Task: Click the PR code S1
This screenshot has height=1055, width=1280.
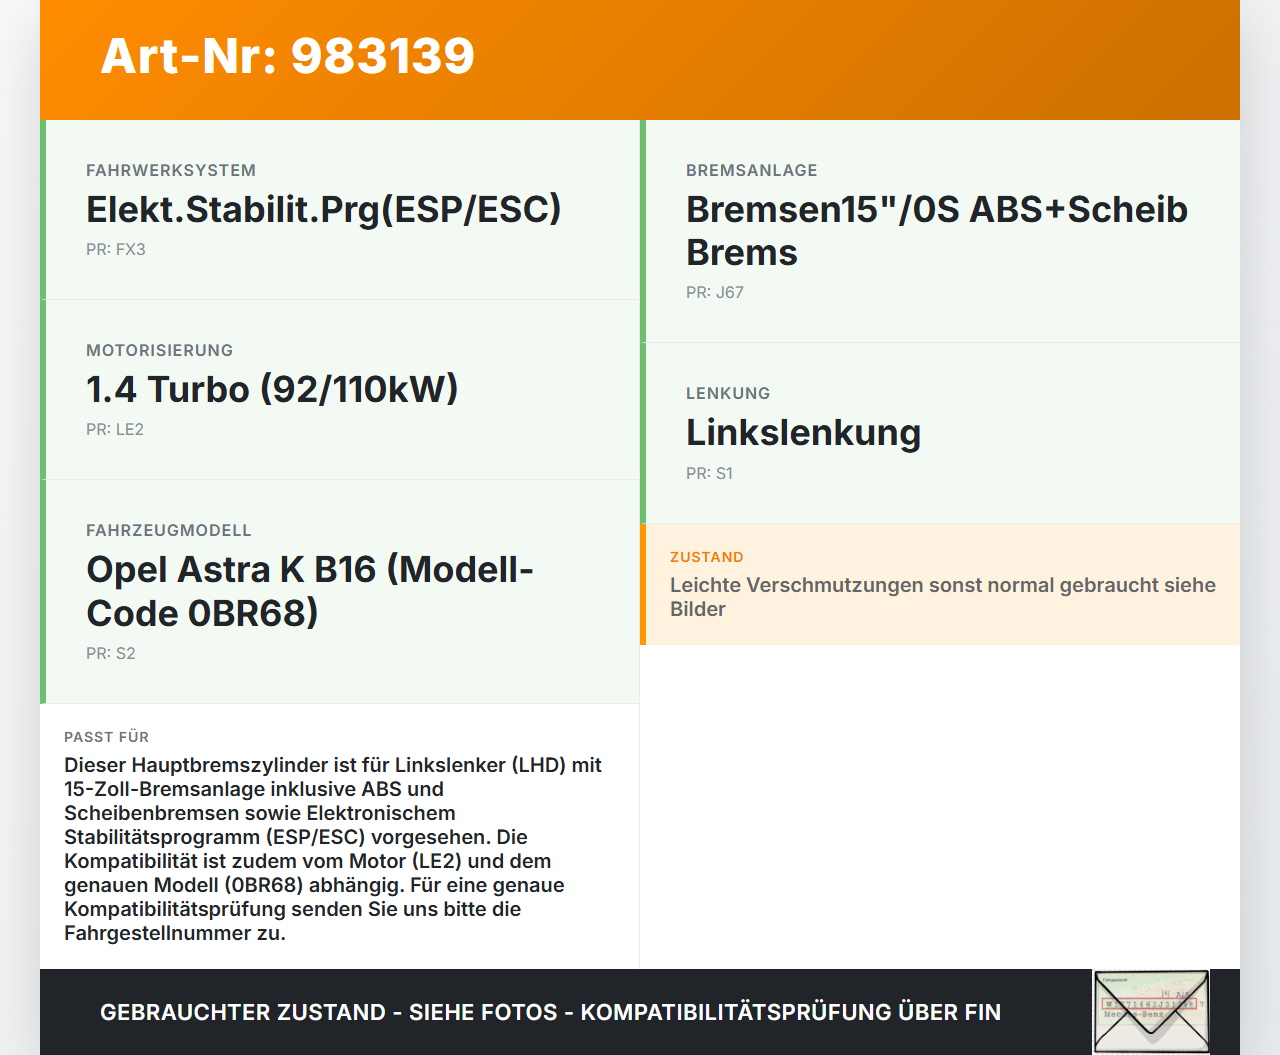Action: point(709,473)
